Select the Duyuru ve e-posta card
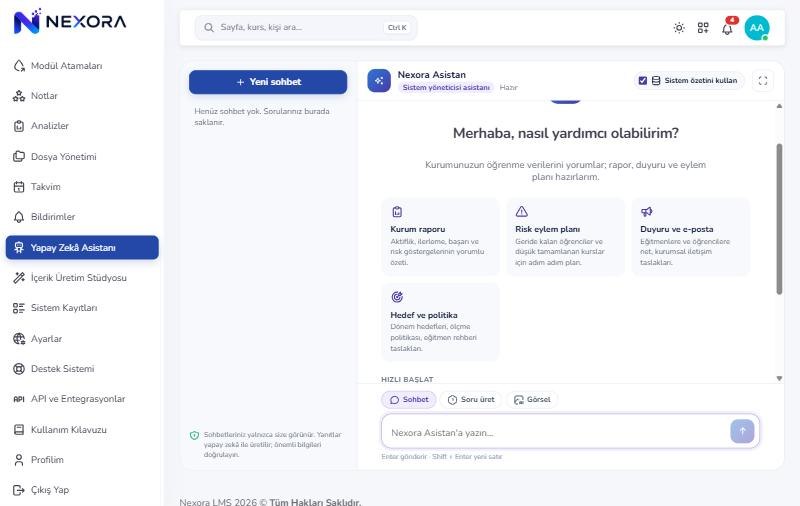Viewport: 800px width, 506px height. tap(690, 237)
